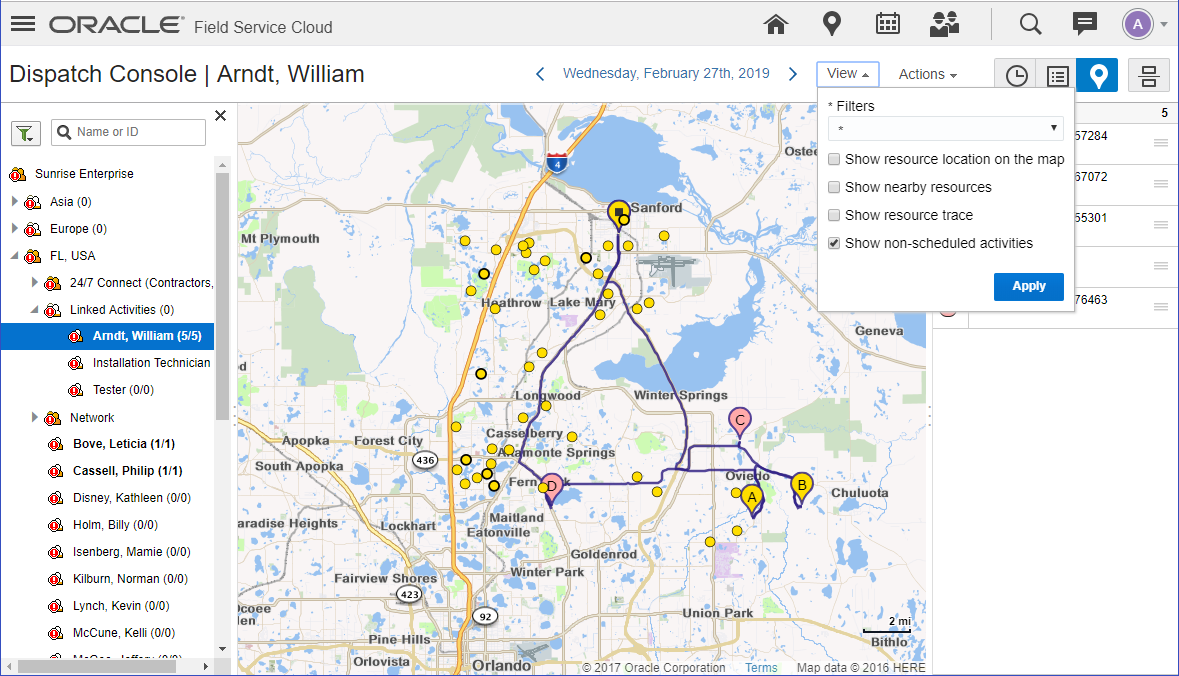Click the Sunrise Enterprise root label

coord(84,174)
